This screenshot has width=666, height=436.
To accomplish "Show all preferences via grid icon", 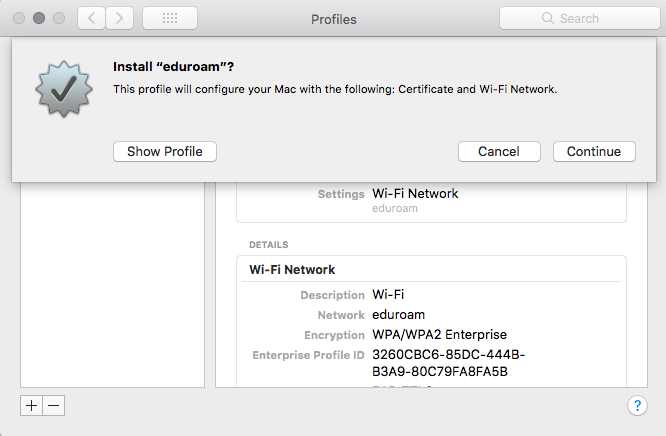I will tap(170, 18).
